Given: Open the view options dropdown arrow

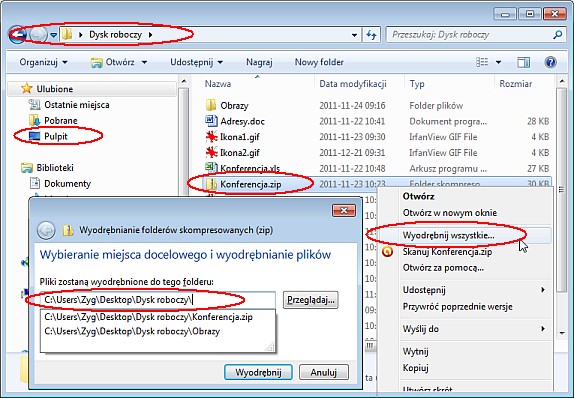Looking at the screenshot, I should [x=498, y=62].
